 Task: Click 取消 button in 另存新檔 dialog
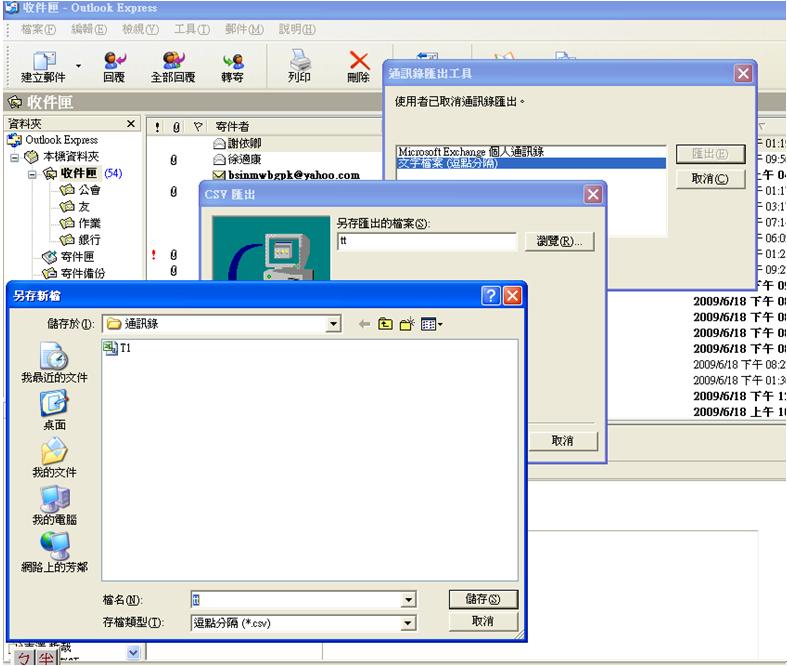coord(483,621)
